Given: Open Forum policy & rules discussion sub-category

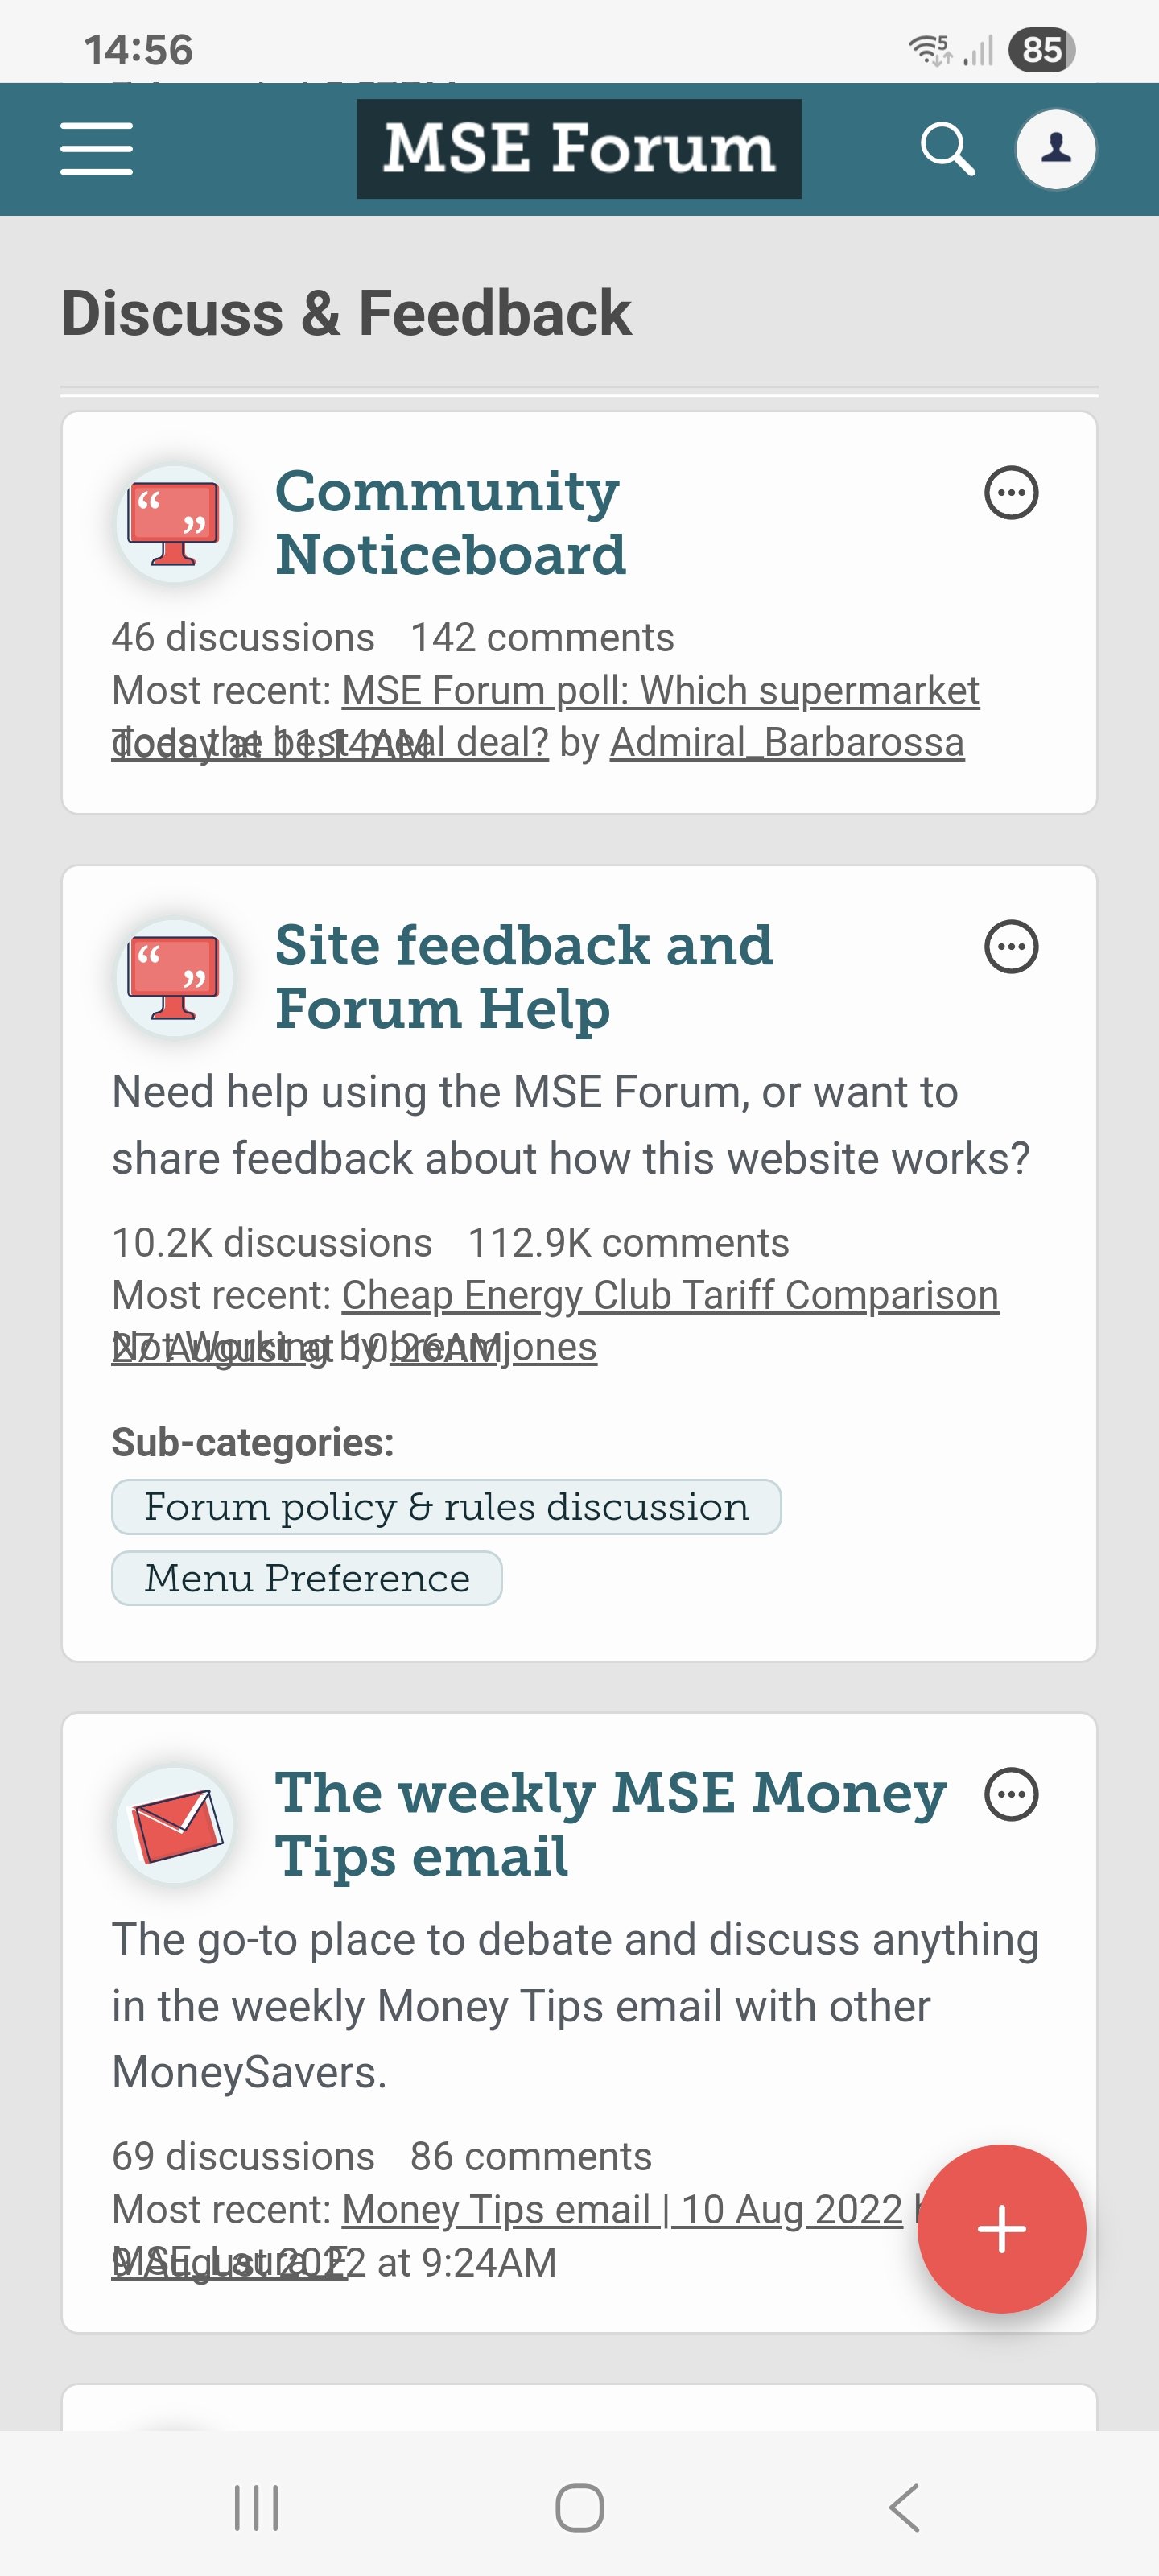Looking at the screenshot, I should pyautogui.click(x=446, y=1507).
